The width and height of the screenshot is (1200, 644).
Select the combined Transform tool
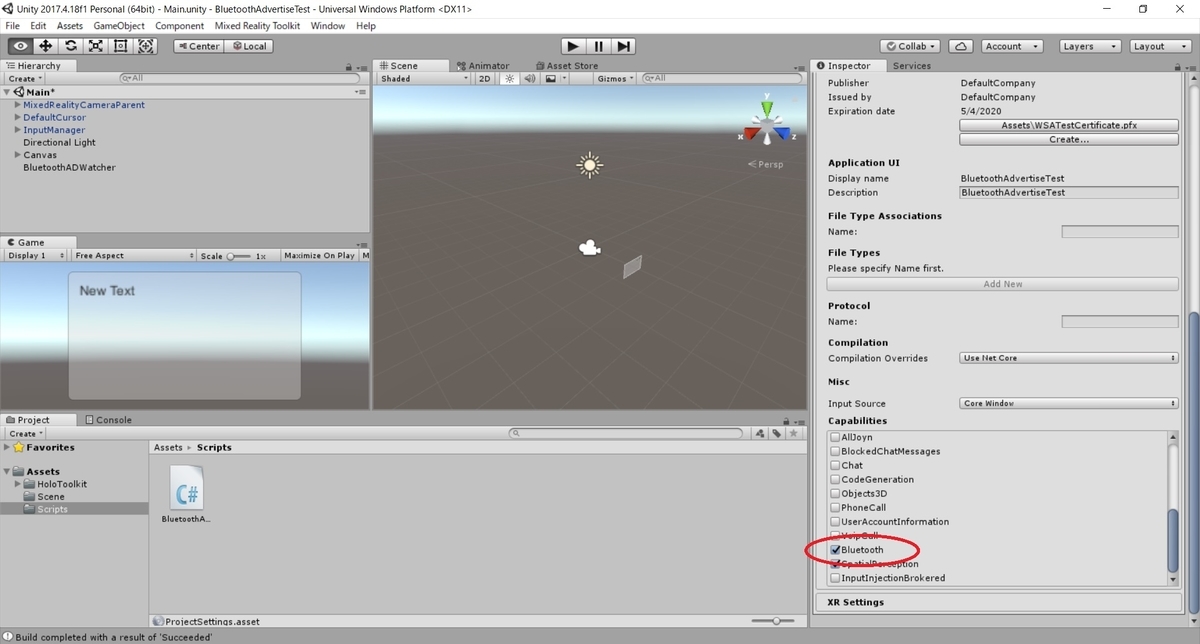tap(146, 46)
